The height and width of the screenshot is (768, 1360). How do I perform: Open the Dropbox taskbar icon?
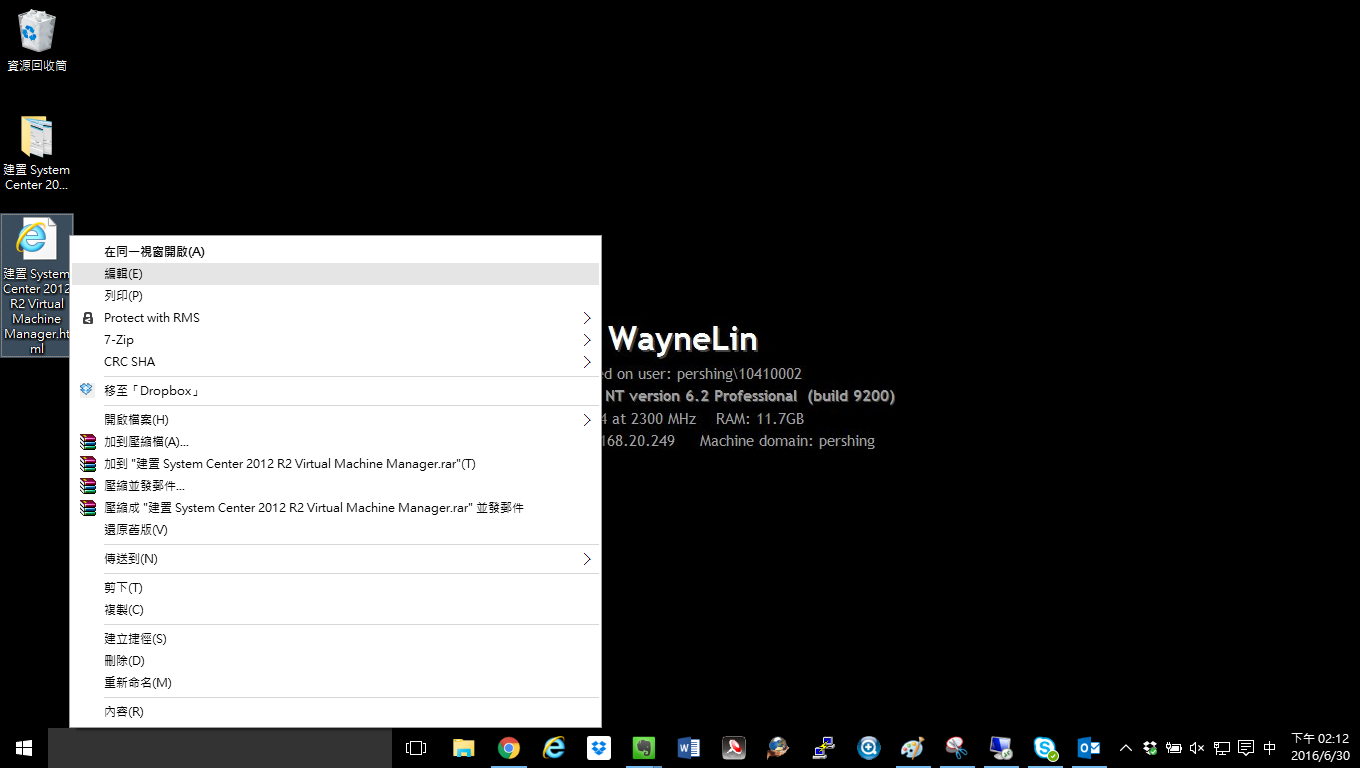(599, 748)
